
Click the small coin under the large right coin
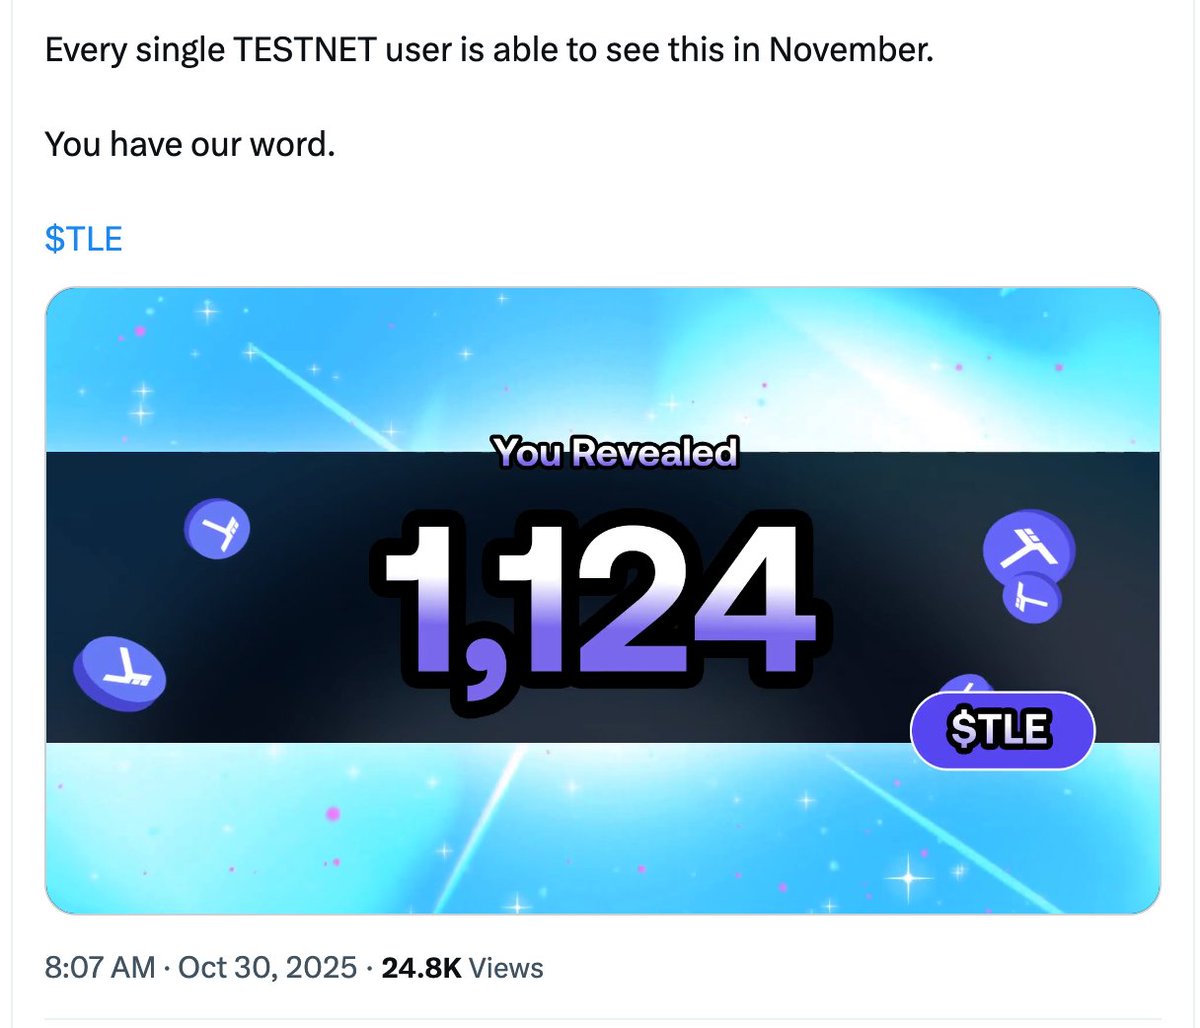tap(1031, 598)
